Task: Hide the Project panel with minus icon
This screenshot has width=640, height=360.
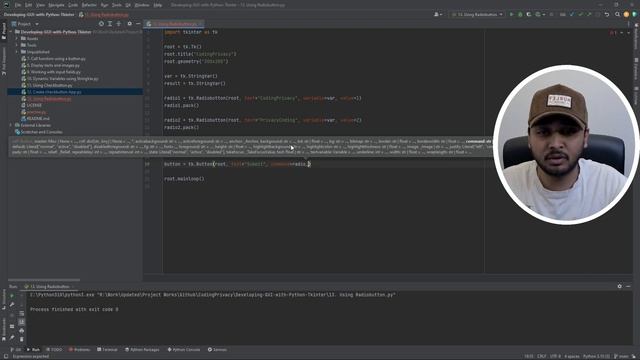Action: tap(138, 24)
